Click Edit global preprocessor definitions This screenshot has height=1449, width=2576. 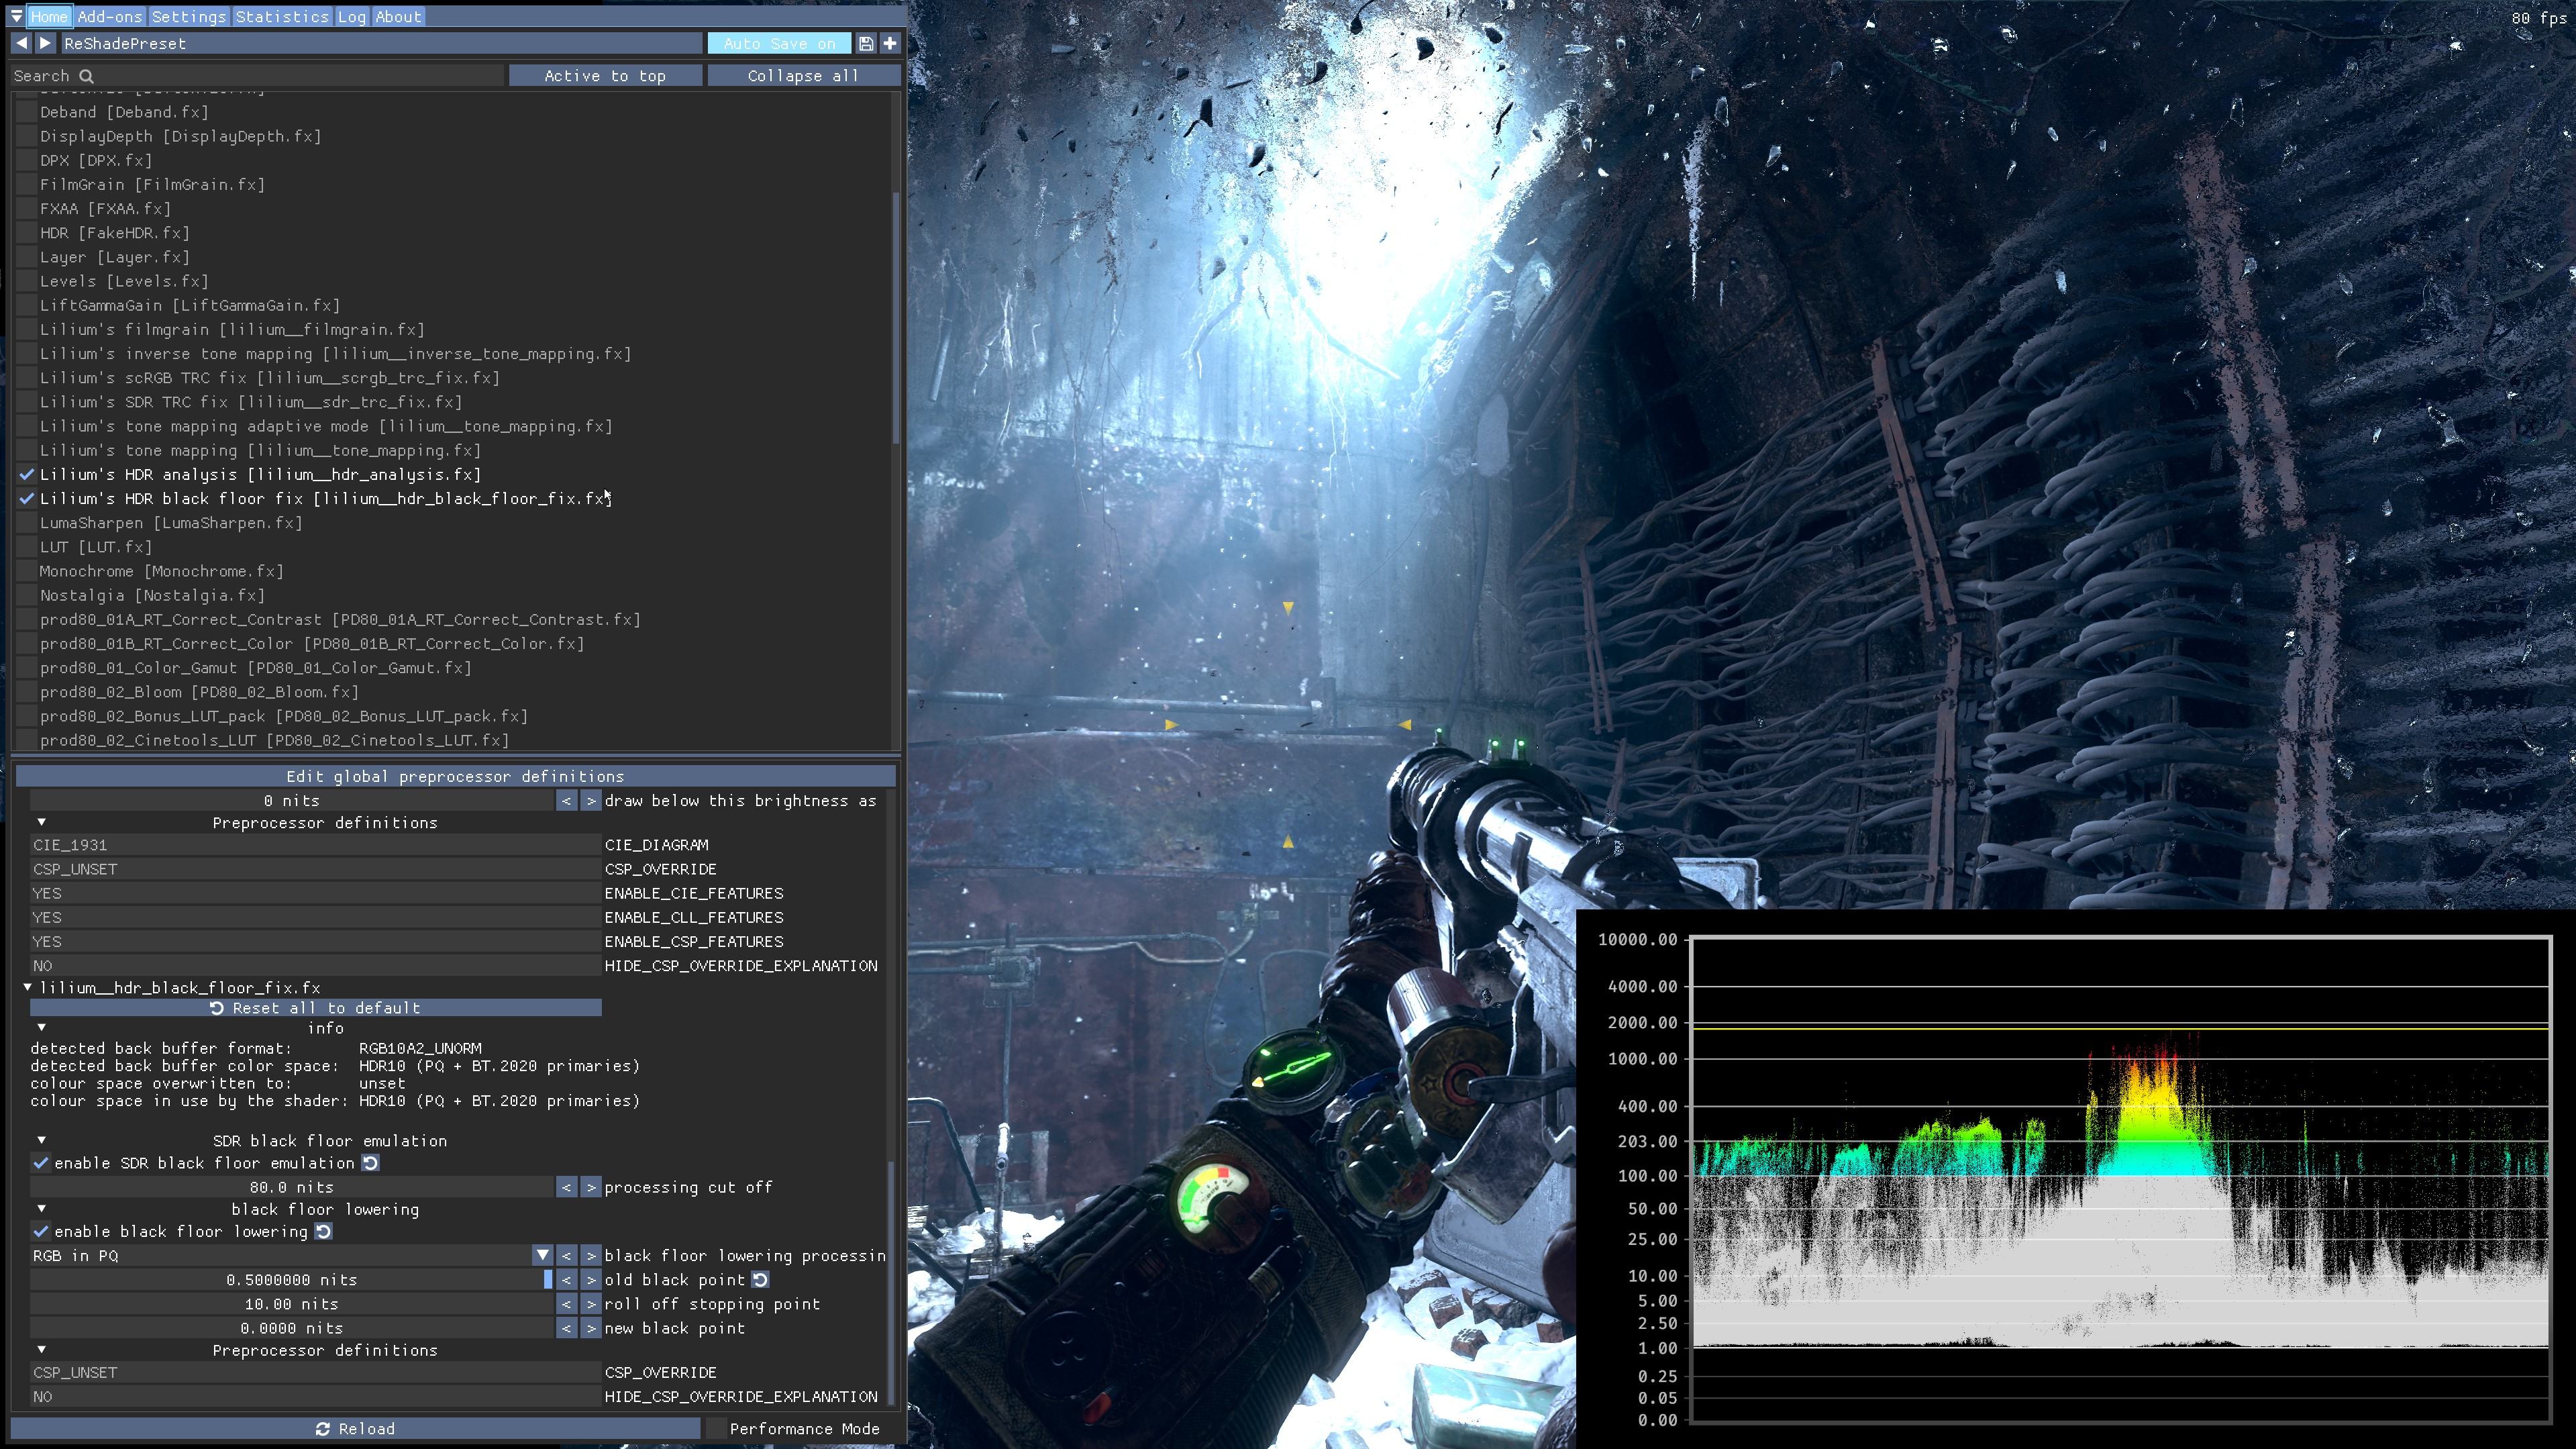(455, 776)
